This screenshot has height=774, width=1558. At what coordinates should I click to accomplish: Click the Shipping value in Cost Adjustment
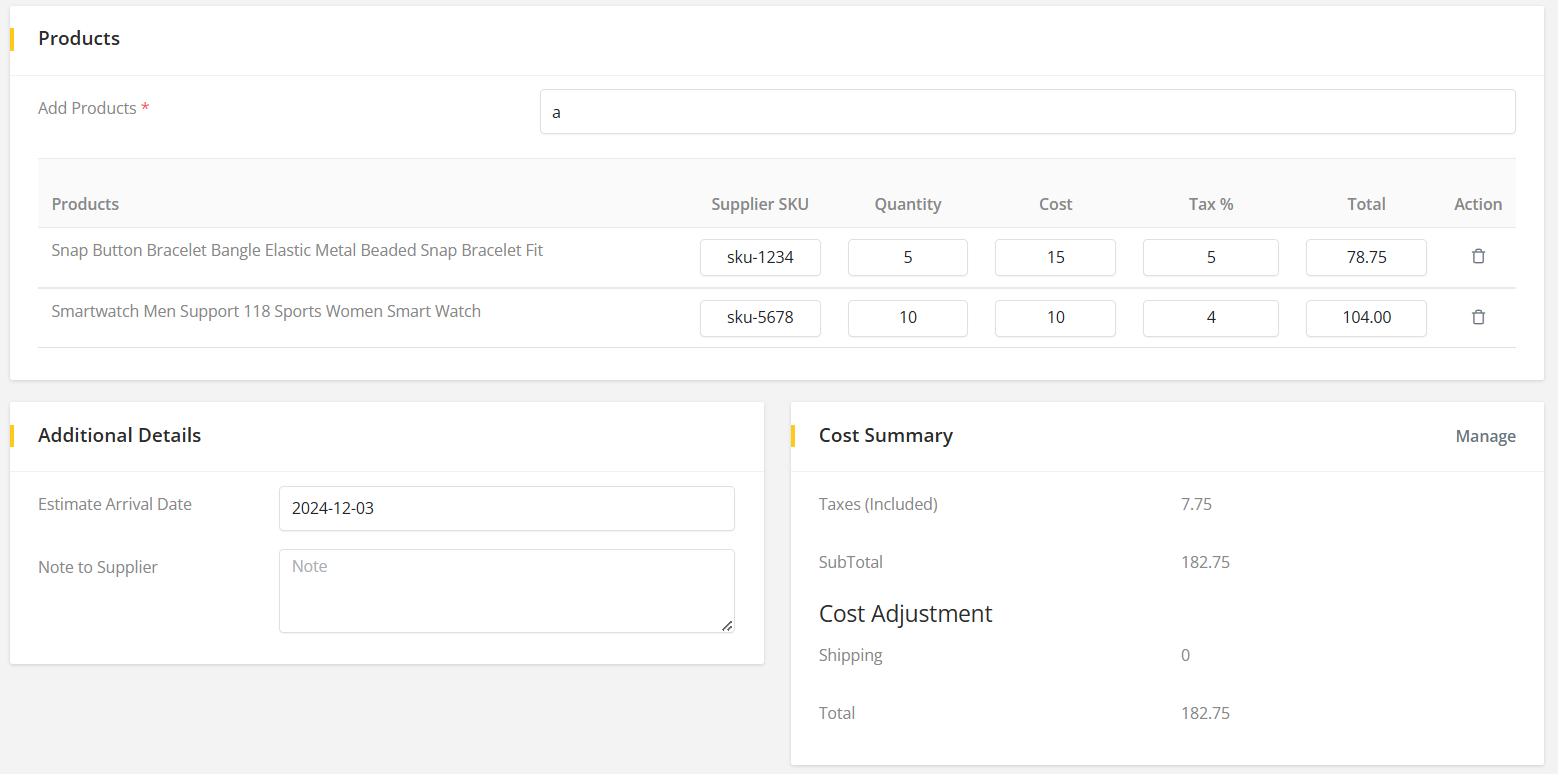(1185, 655)
